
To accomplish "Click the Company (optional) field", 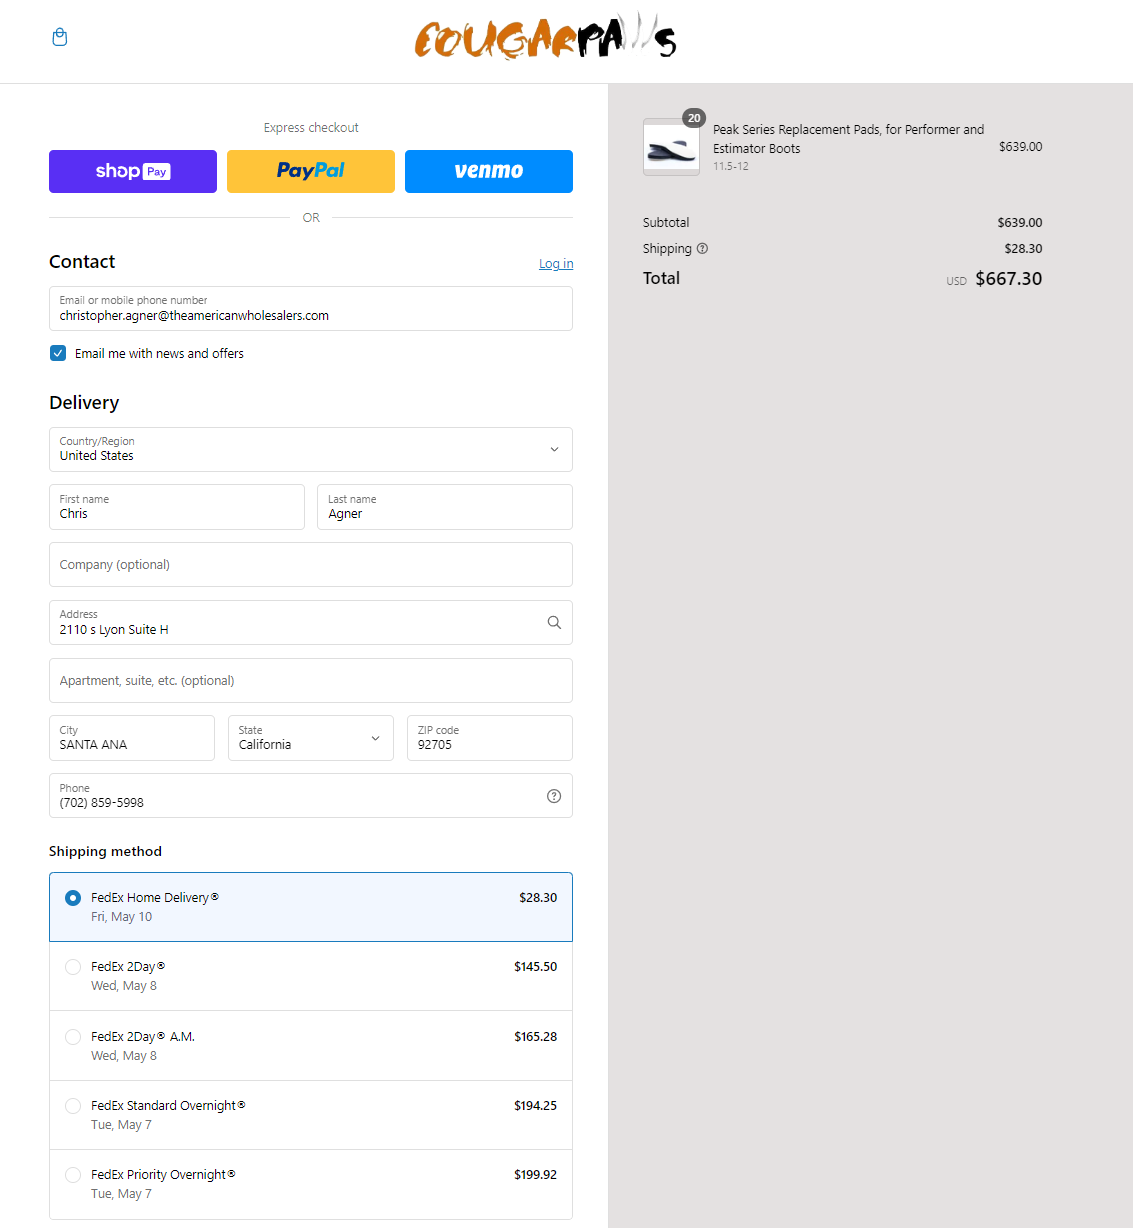I will 311,565.
